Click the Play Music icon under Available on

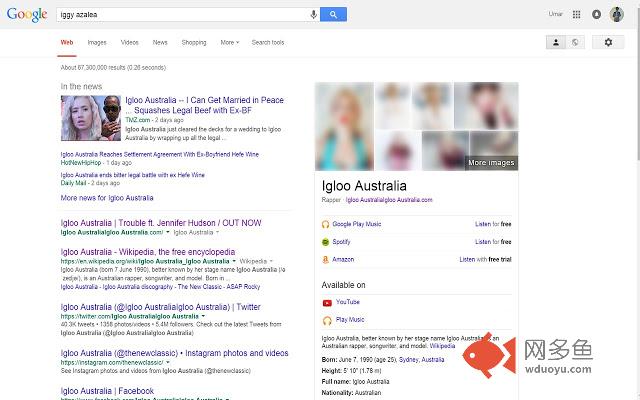327,320
